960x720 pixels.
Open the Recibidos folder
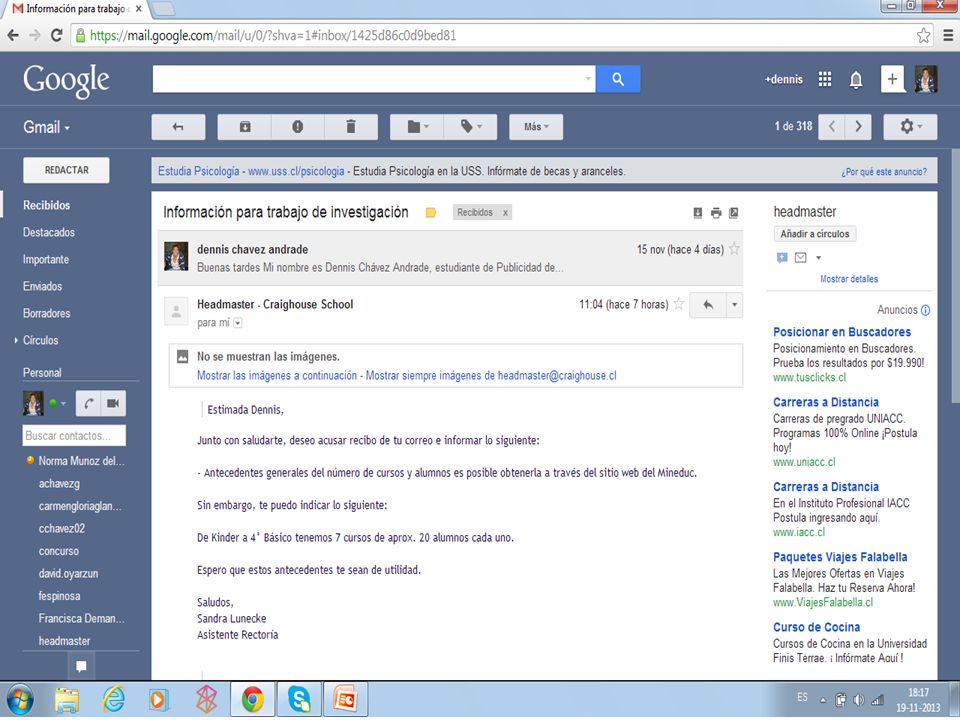47,205
